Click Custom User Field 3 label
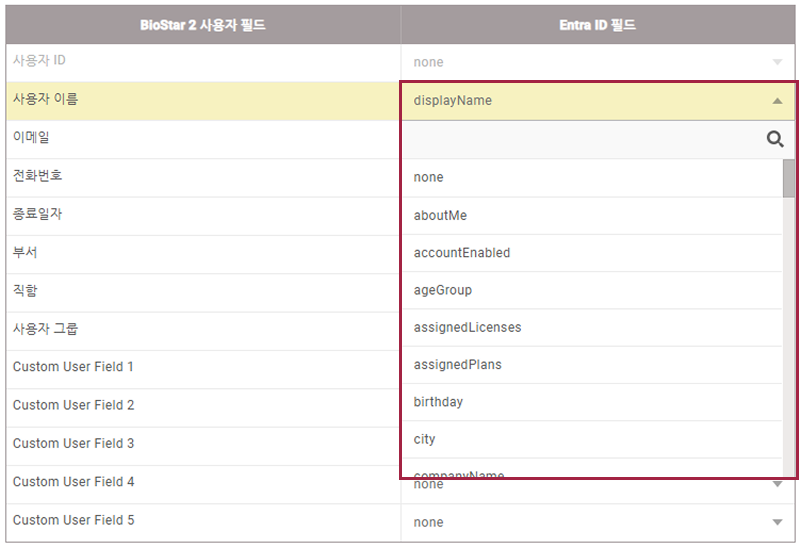The width and height of the screenshot is (800, 552). coord(73,443)
